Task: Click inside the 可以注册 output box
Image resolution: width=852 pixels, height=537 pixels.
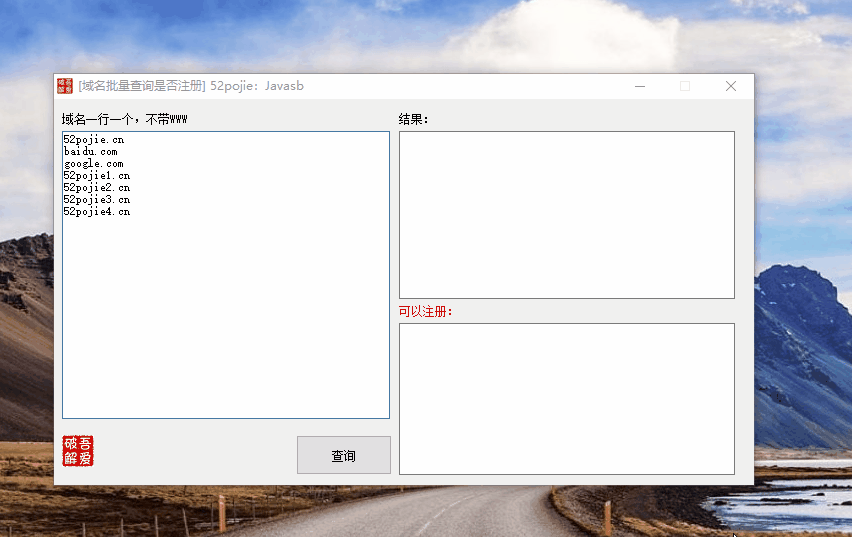Action: pos(567,399)
